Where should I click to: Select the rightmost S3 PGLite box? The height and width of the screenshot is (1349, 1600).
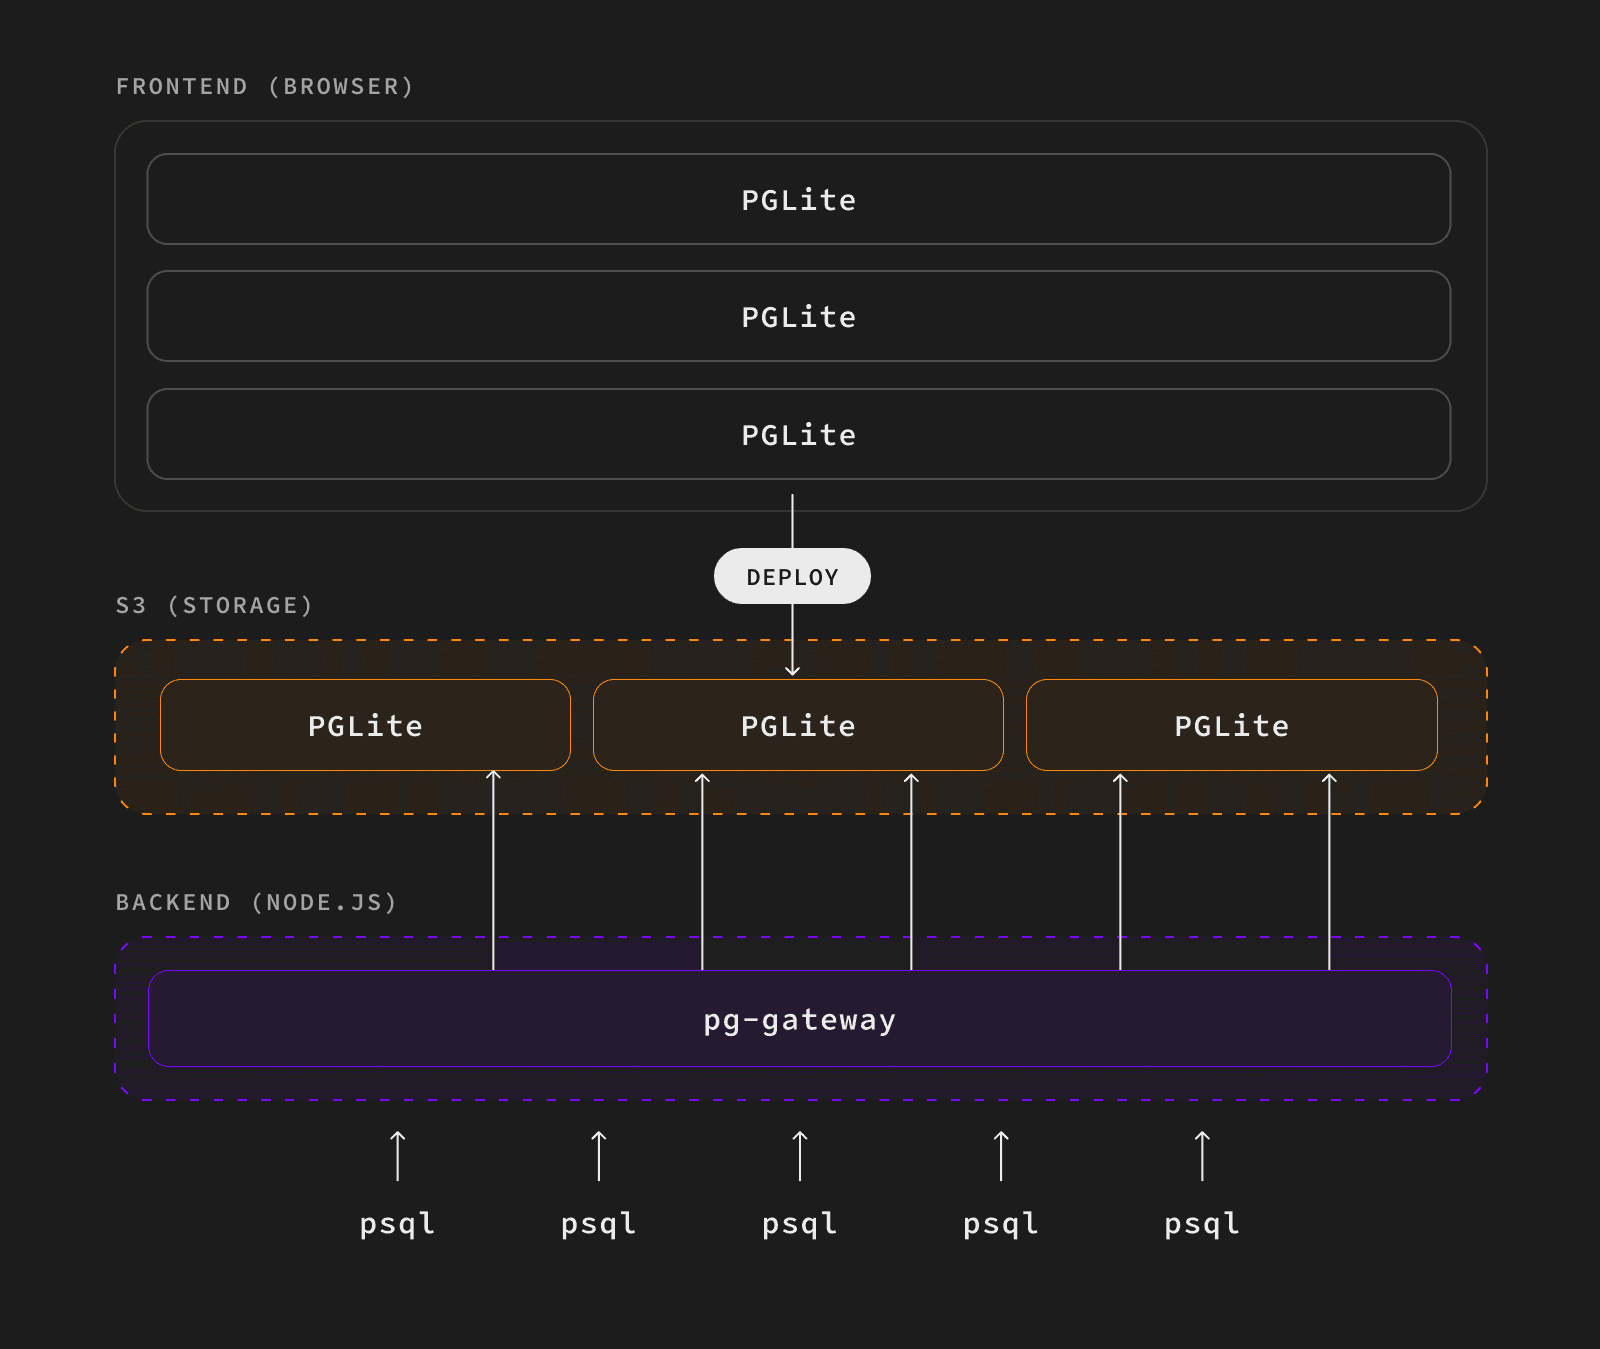coord(1231,725)
